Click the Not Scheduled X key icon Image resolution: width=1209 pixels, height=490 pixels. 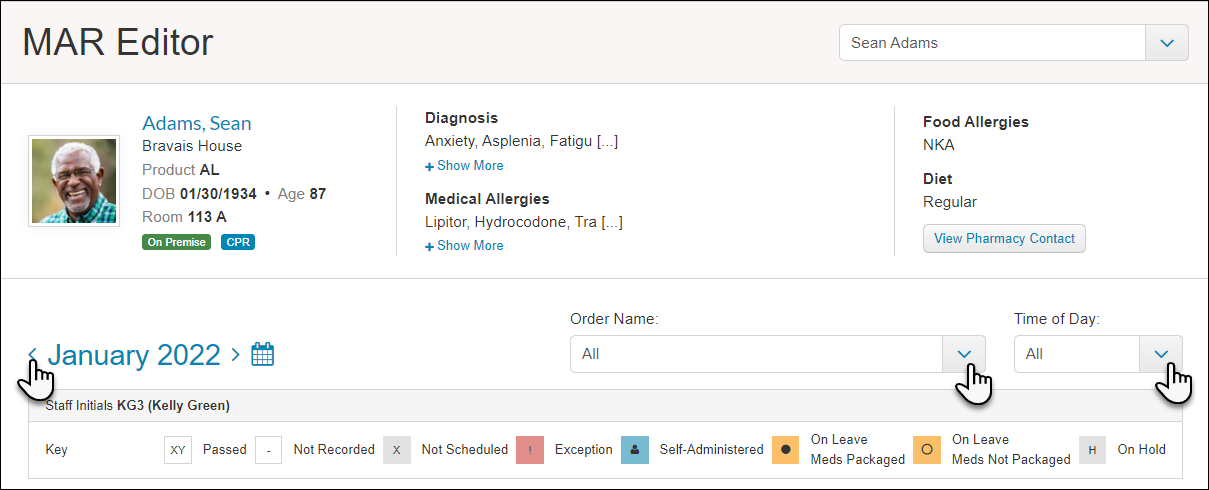coord(396,450)
